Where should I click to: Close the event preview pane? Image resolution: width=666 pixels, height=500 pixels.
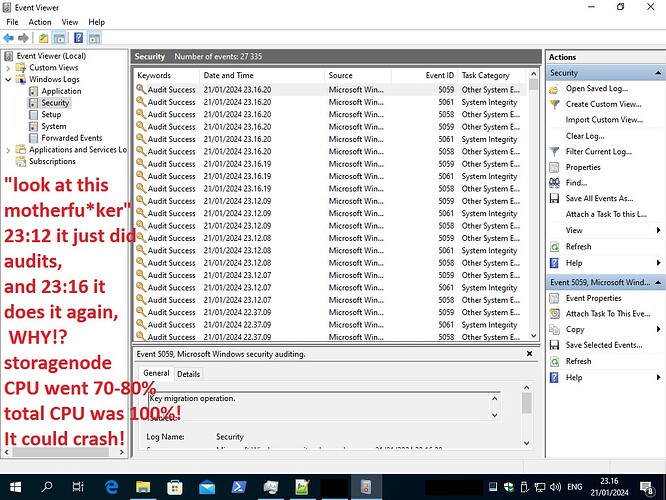click(x=529, y=353)
